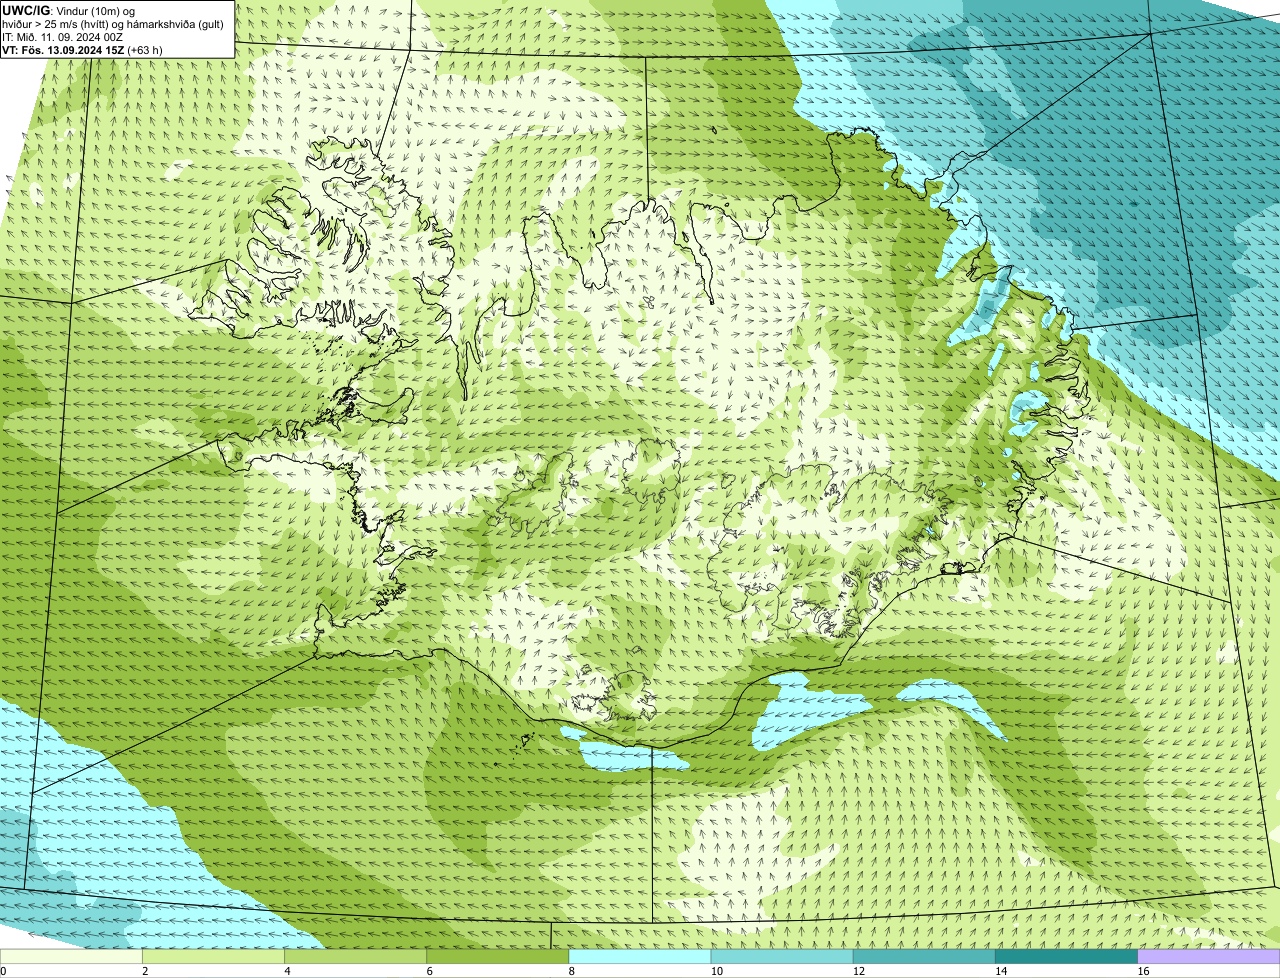Click the darker green 6–8 legend swatch
This screenshot has width=1280, height=978.
click(497, 956)
